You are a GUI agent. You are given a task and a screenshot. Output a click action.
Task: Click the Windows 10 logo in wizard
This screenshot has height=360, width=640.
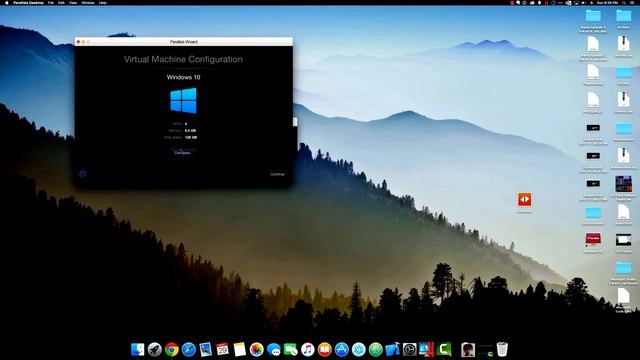click(183, 100)
